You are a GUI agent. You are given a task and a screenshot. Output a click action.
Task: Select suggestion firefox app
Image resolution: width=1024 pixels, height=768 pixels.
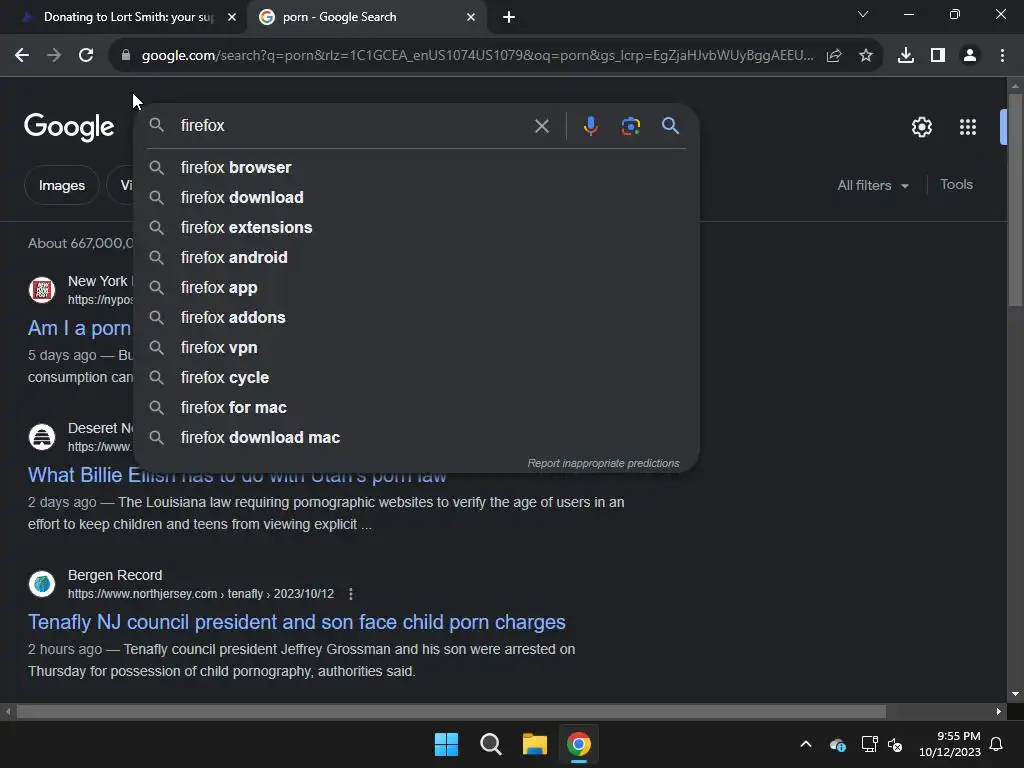coord(417,287)
